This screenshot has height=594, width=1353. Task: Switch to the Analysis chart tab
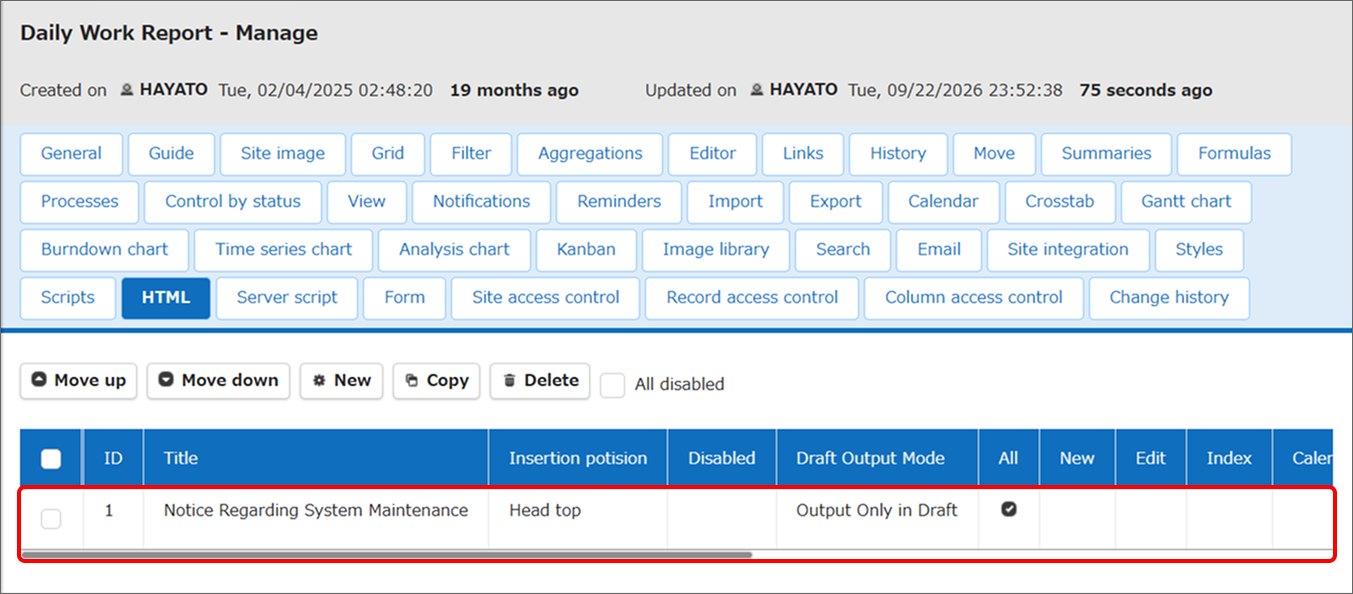point(454,250)
